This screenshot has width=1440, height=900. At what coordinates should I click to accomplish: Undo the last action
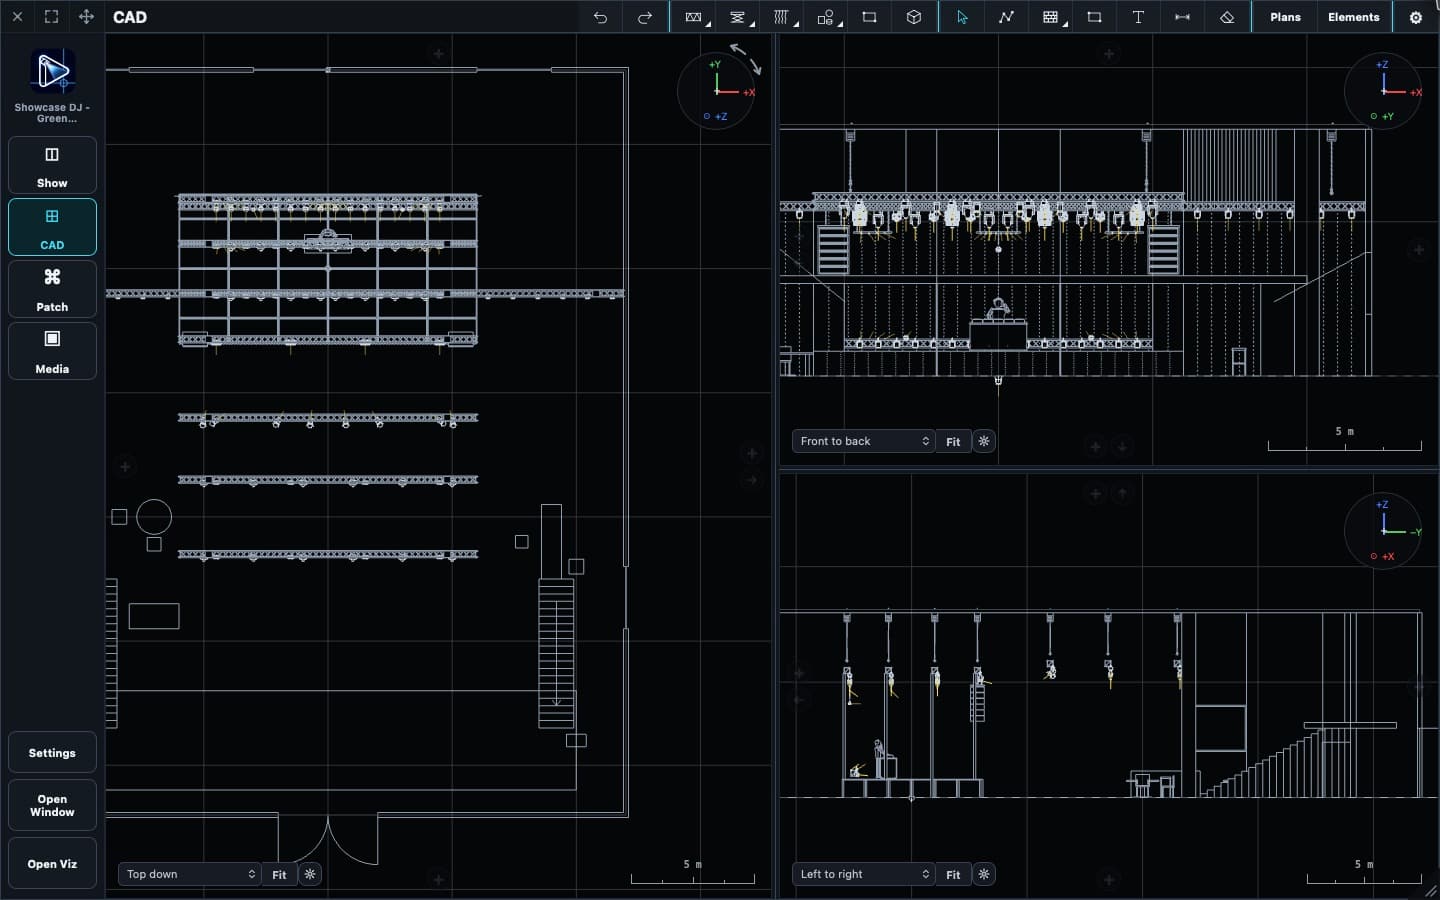600,17
